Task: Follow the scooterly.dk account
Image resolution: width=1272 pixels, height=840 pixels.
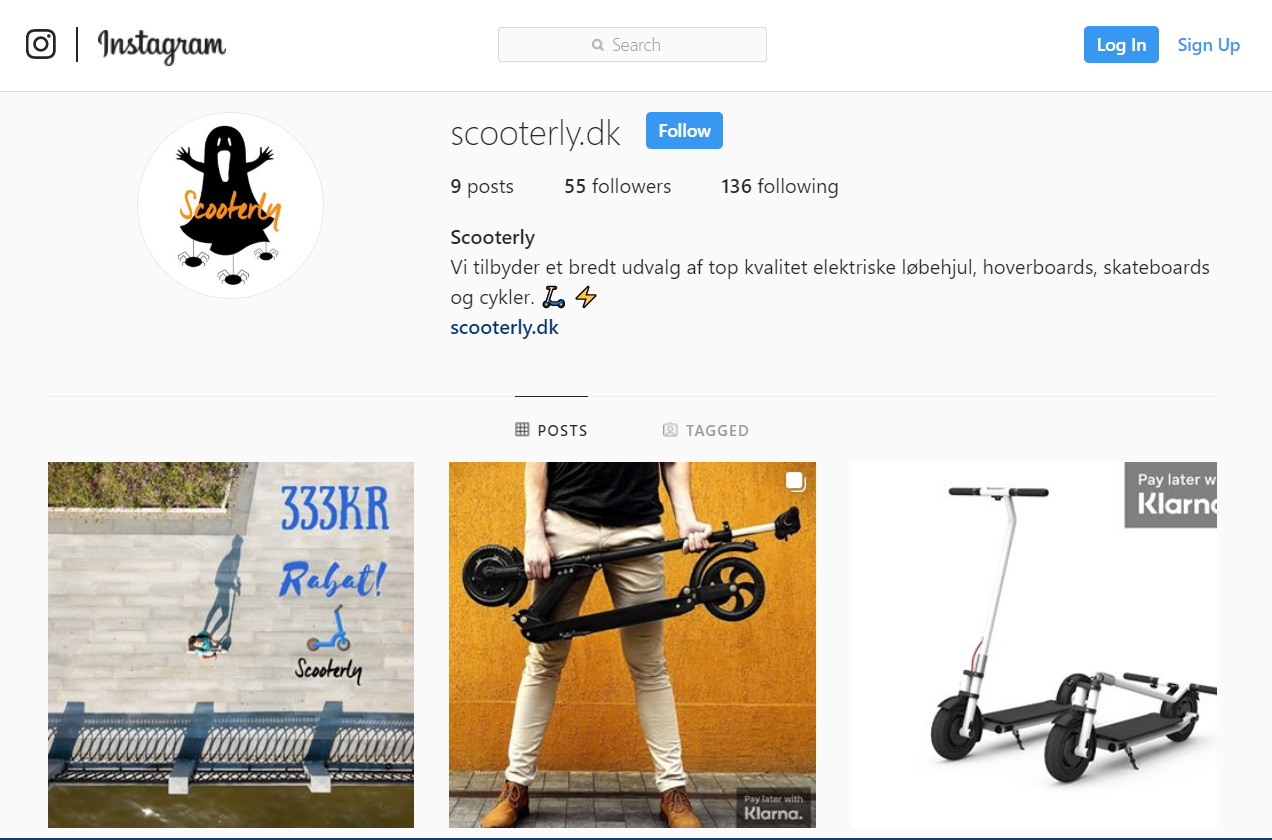Action: tap(684, 131)
